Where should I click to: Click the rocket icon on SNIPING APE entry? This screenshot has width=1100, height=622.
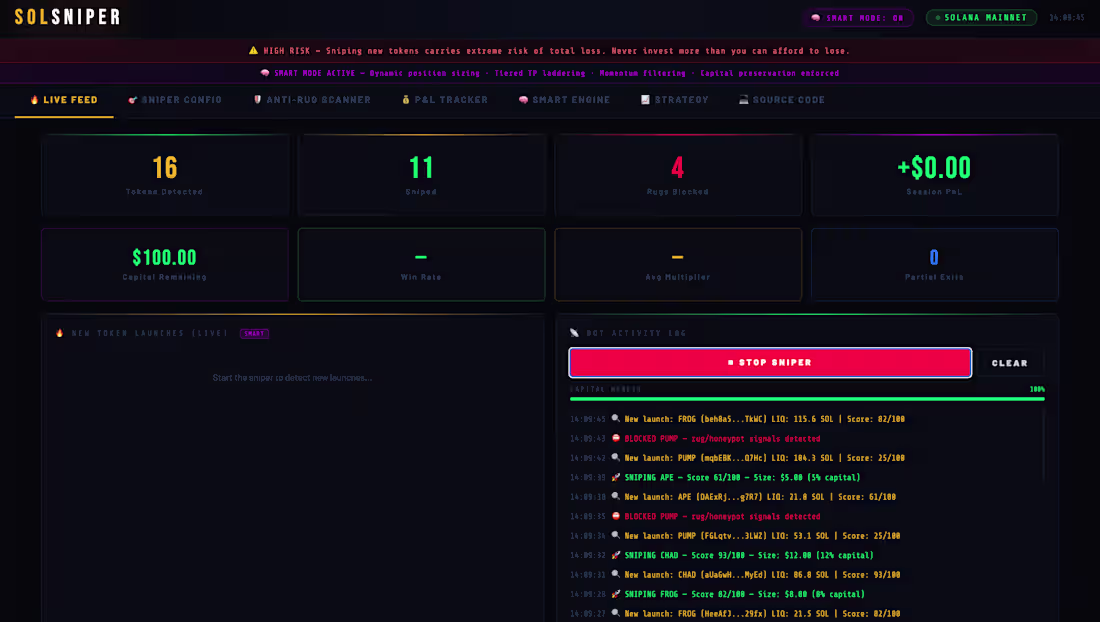coord(615,477)
